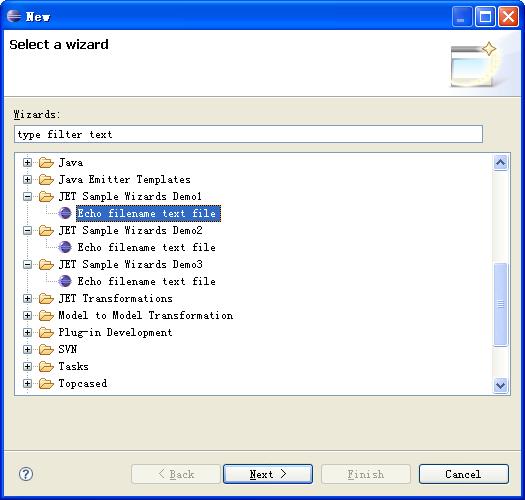
Task: Expand the Plug-in Development category
Action: pos(27,333)
